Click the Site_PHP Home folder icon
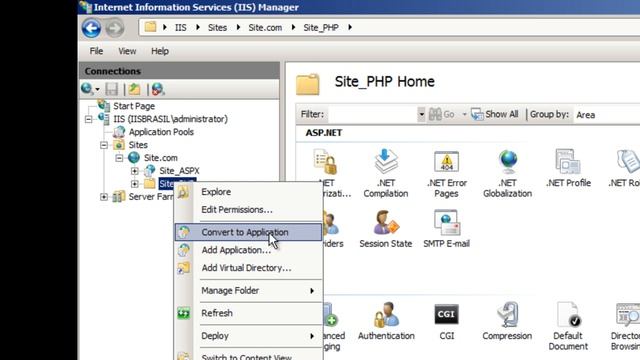Screen dimensions: 640x360 (308, 84)
